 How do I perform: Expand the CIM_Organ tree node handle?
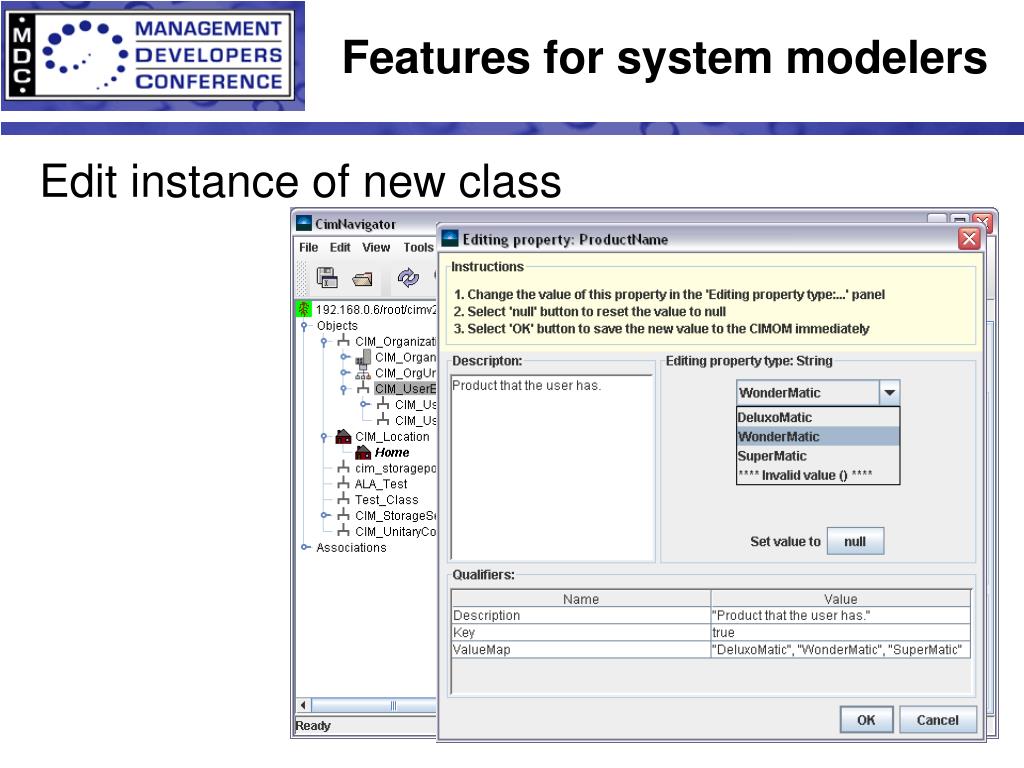point(345,357)
